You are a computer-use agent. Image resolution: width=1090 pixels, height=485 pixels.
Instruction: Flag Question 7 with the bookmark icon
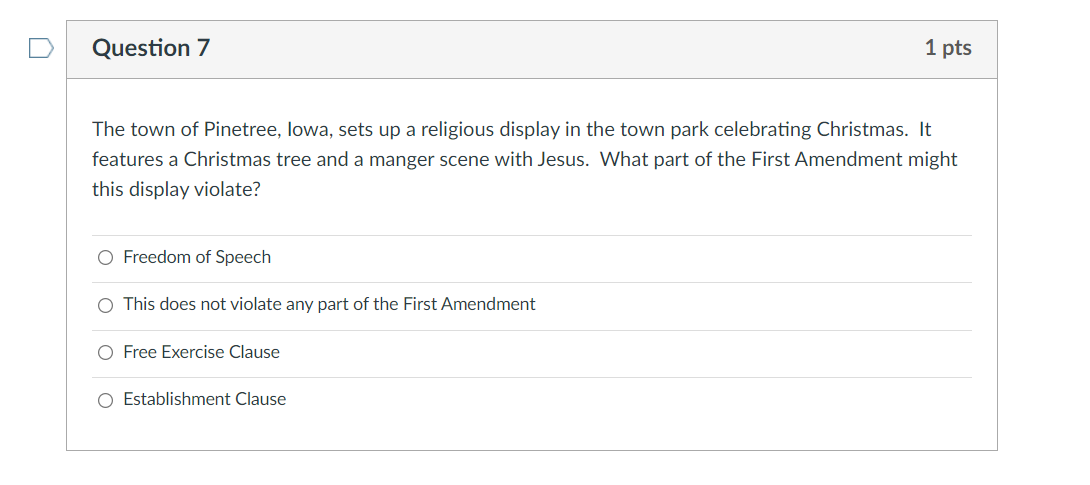click(x=41, y=49)
